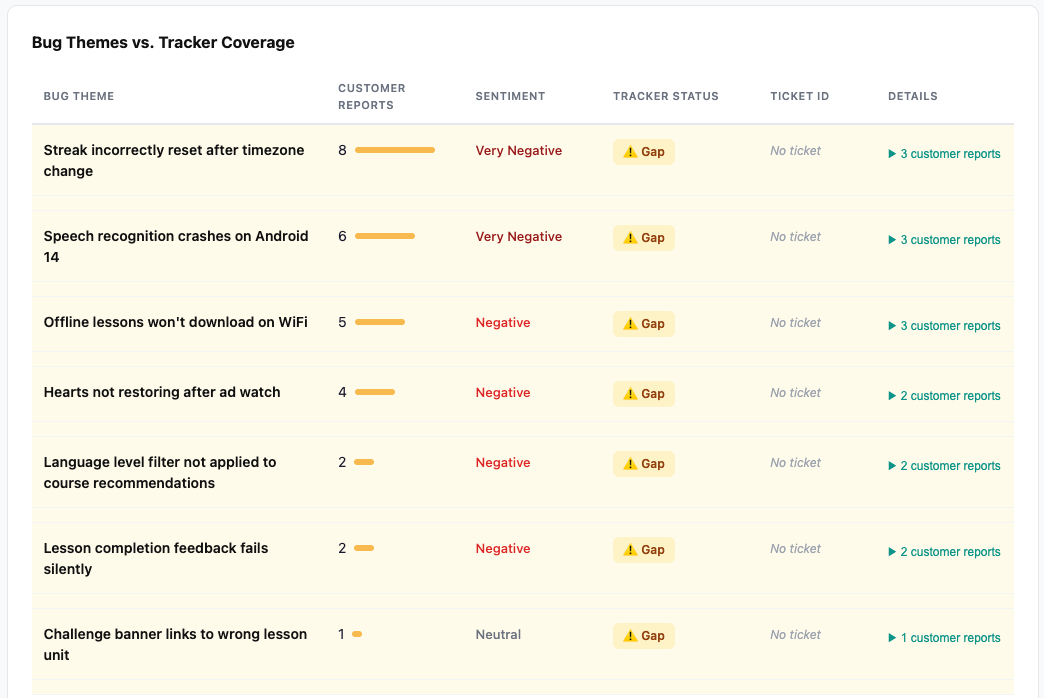This screenshot has height=698, width=1044.
Task: Click Gap warning badge for Language level filter
Action: [x=644, y=464]
